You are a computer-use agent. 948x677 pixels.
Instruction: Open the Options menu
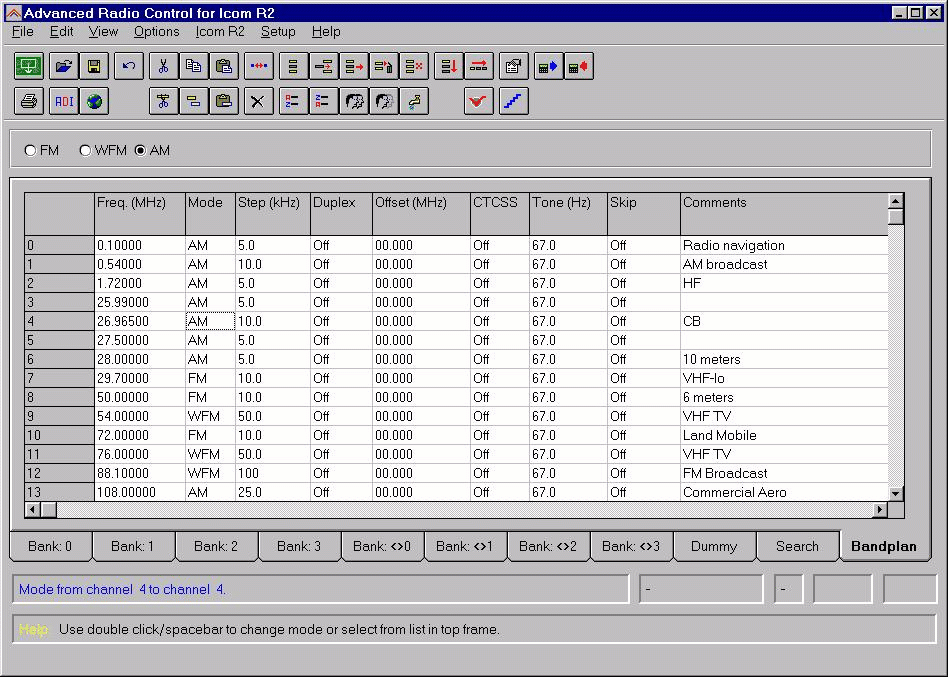coord(157,31)
